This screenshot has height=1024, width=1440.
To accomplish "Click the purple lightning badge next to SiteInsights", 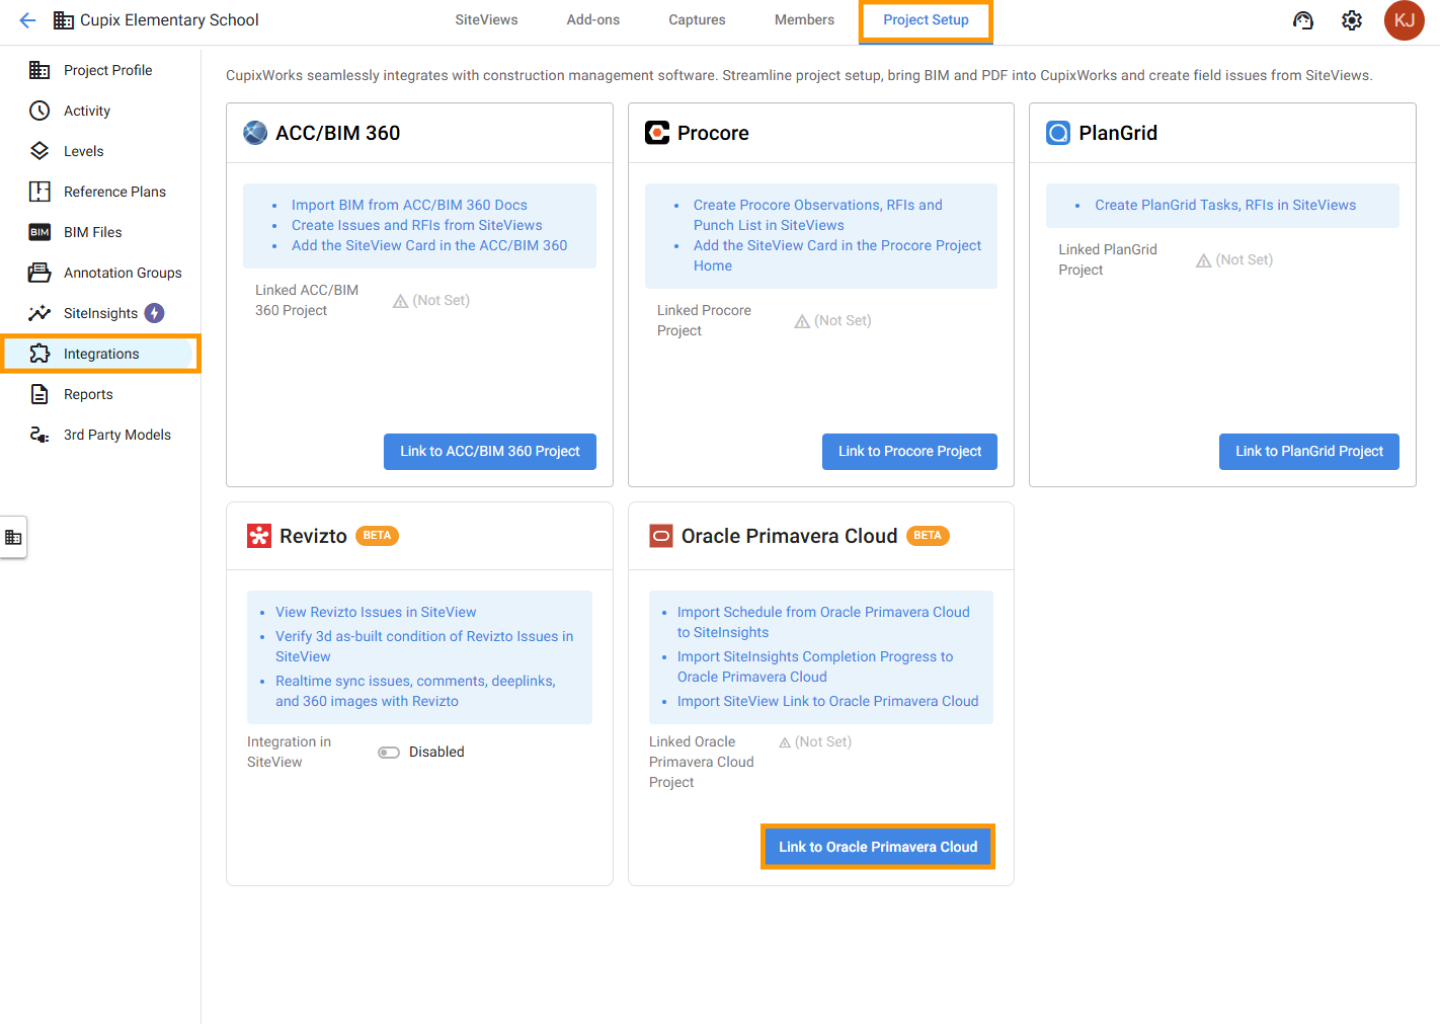I will click(155, 313).
